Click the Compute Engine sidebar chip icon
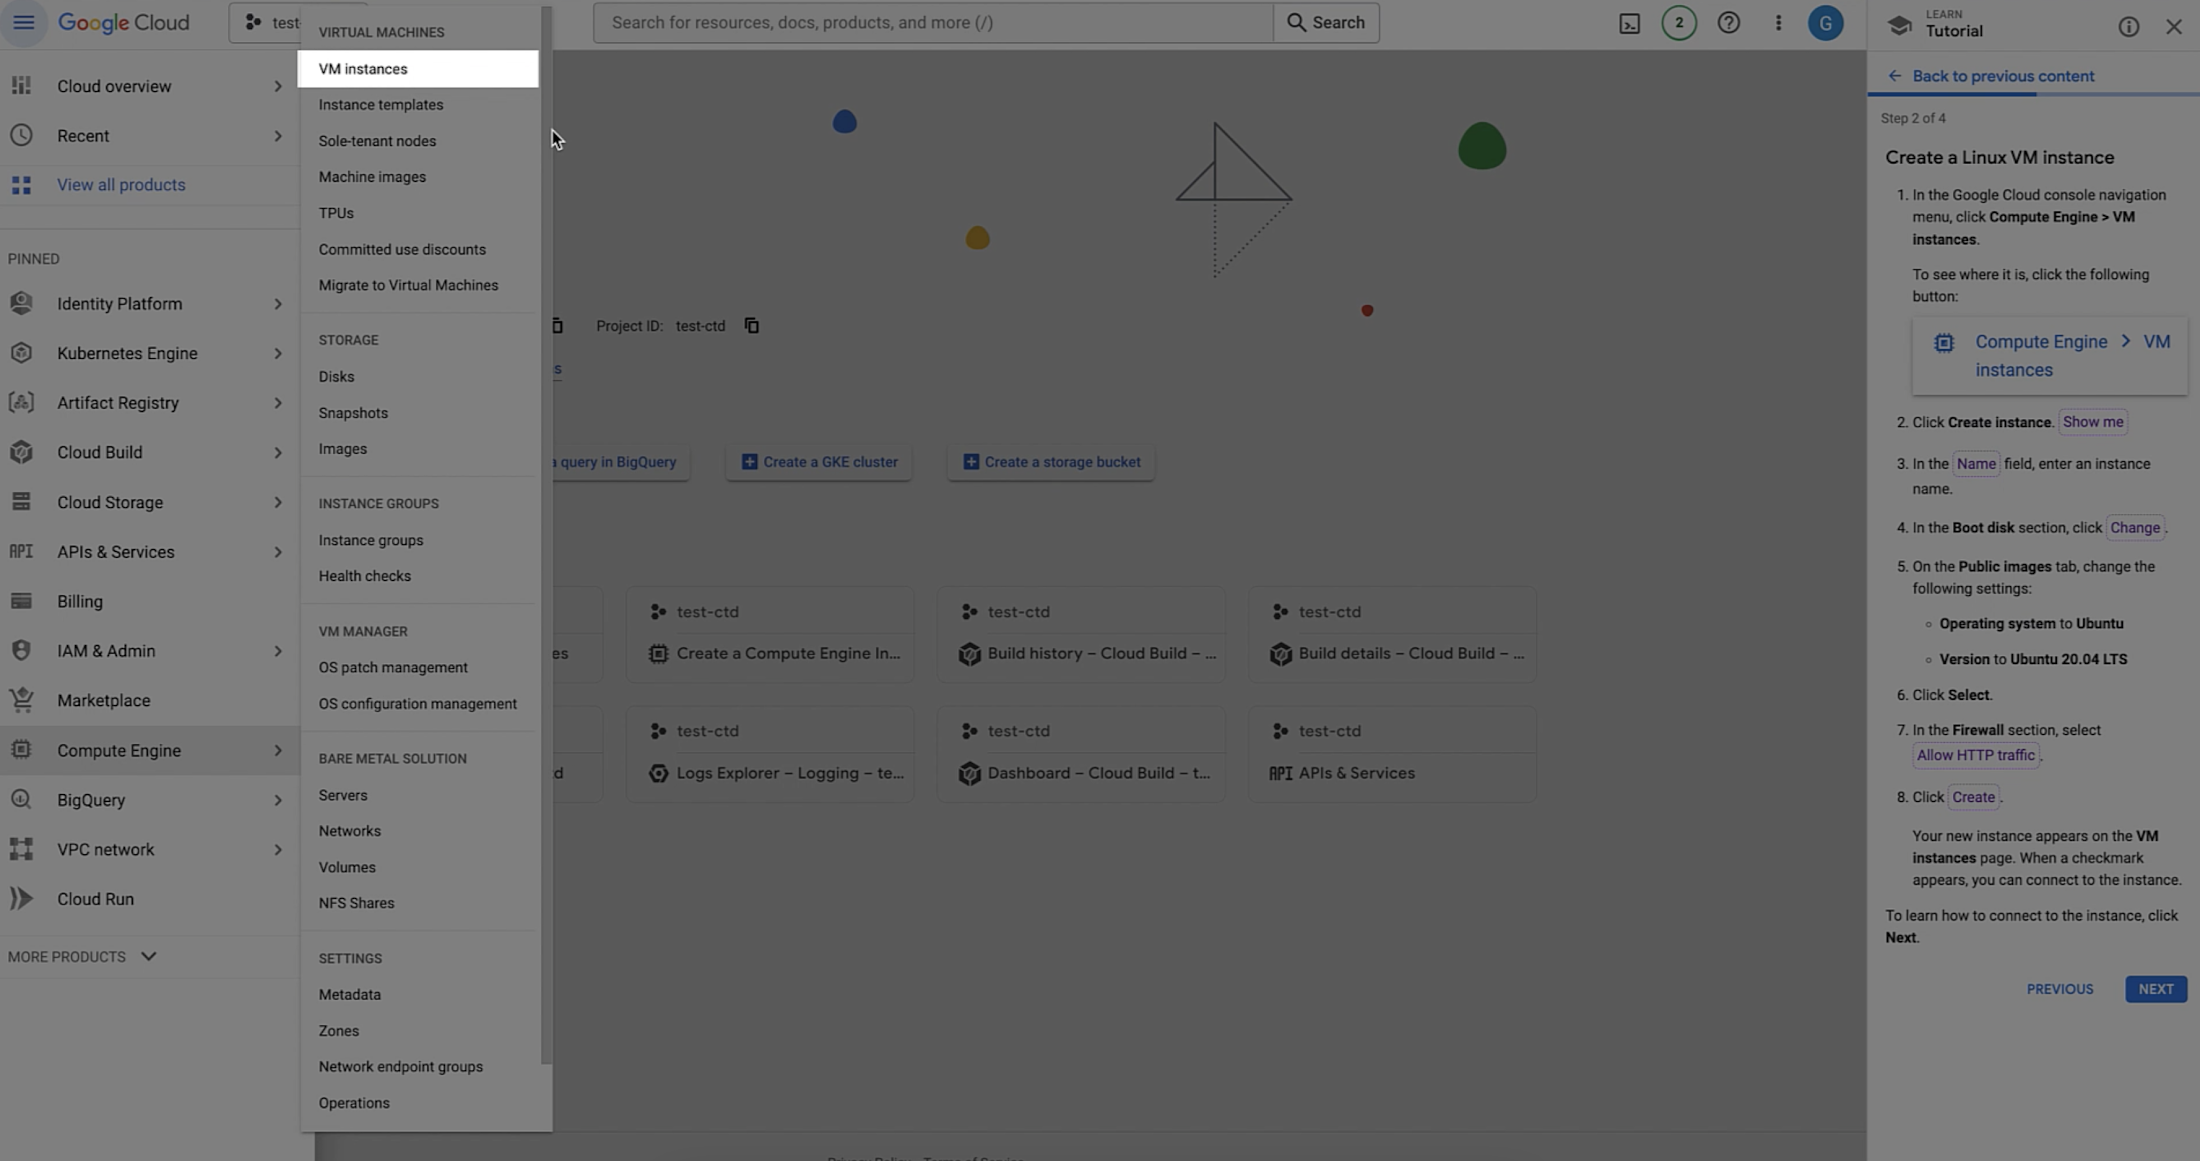Viewport: 2200px width, 1161px height. coord(21,750)
